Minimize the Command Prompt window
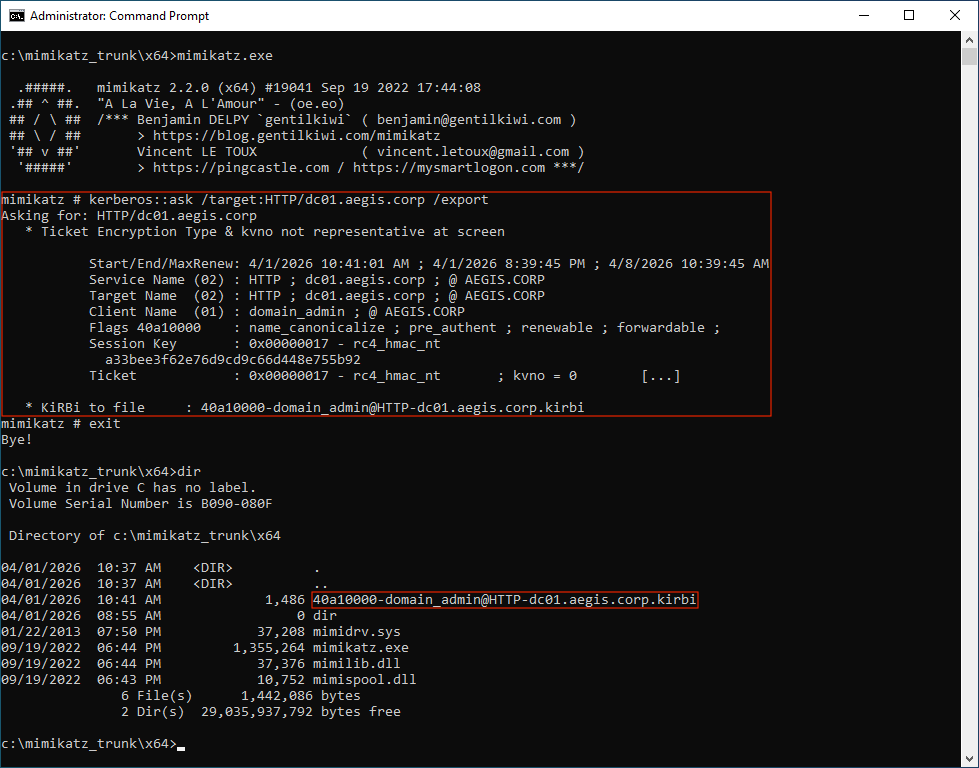The height and width of the screenshot is (768, 979). point(864,16)
